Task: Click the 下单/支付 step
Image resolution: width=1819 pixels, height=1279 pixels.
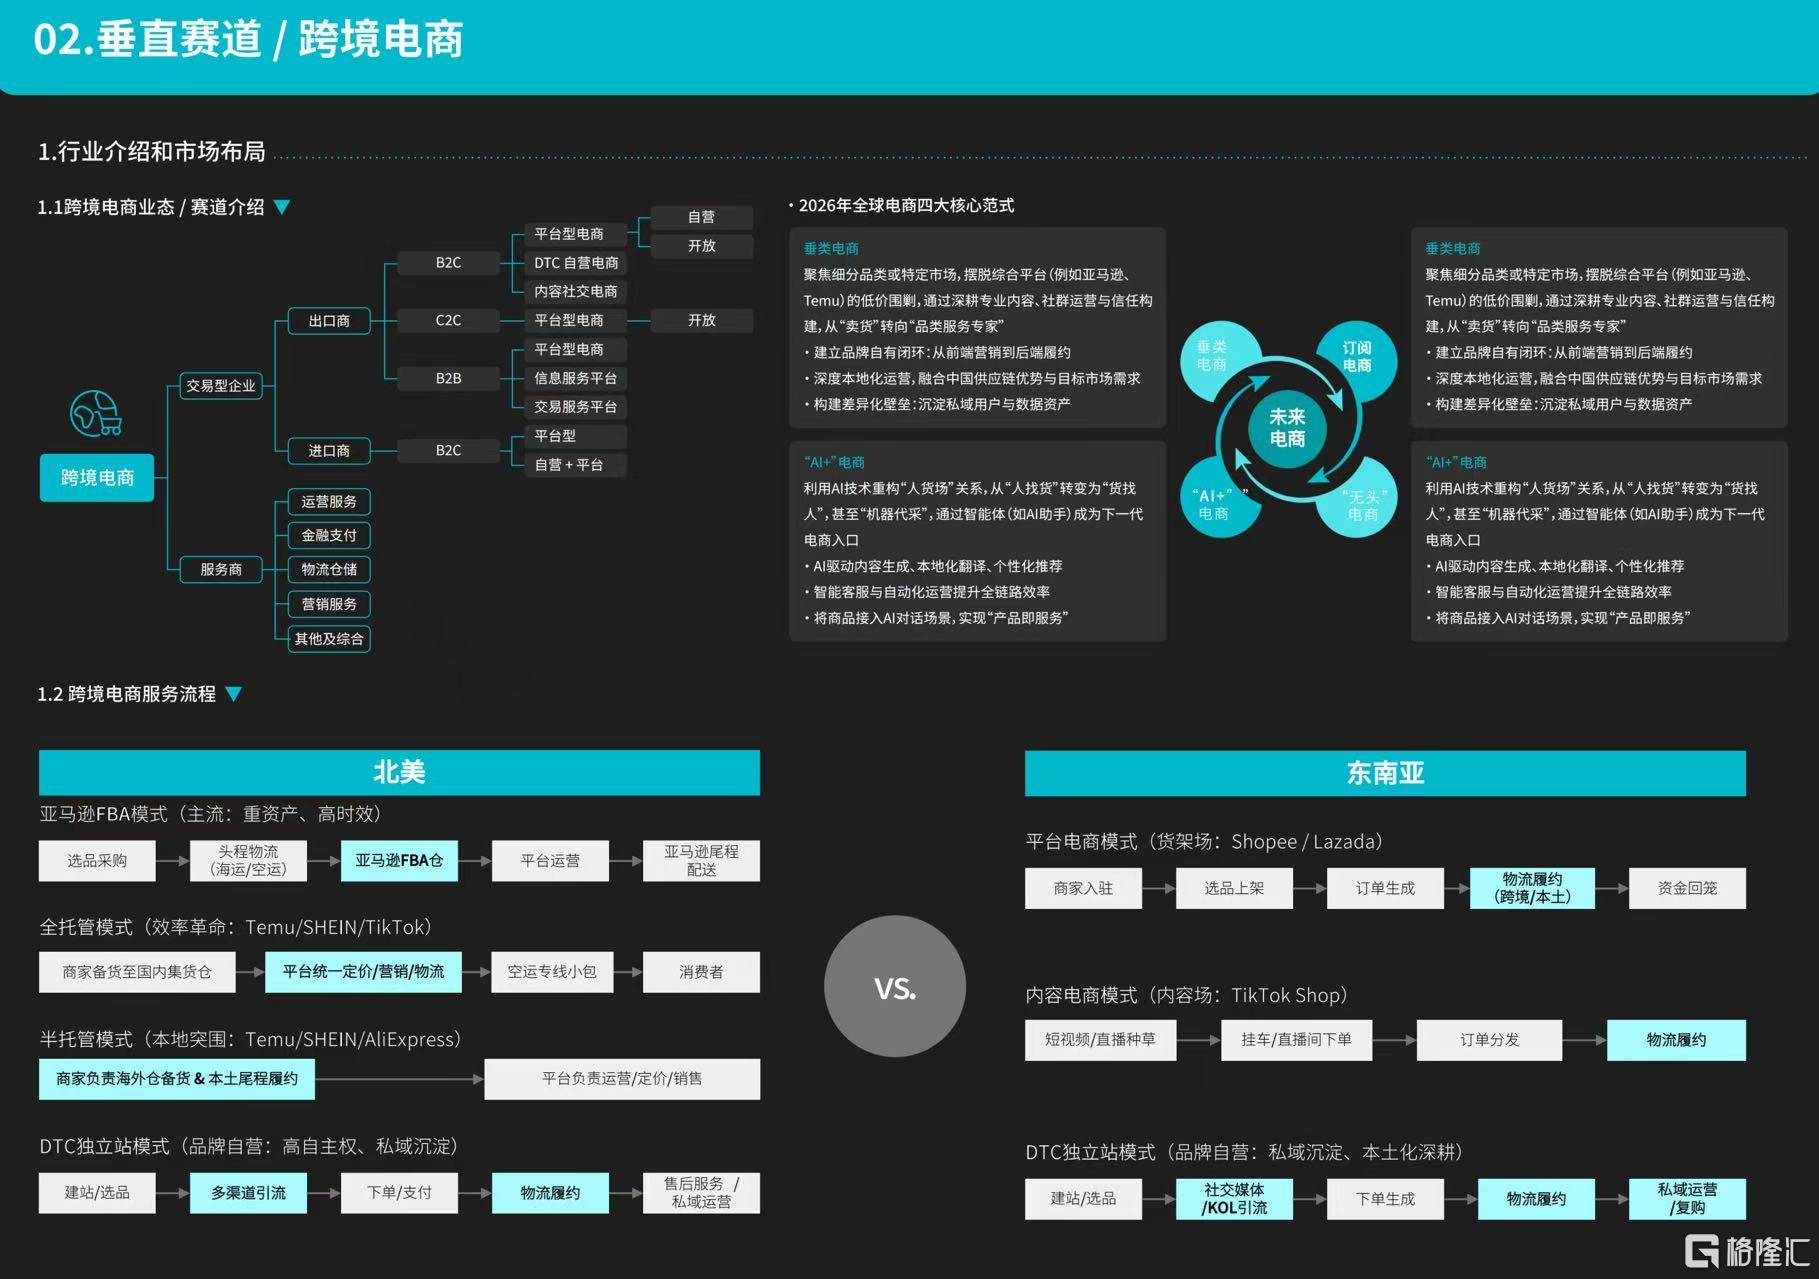Action: pos(399,1193)
